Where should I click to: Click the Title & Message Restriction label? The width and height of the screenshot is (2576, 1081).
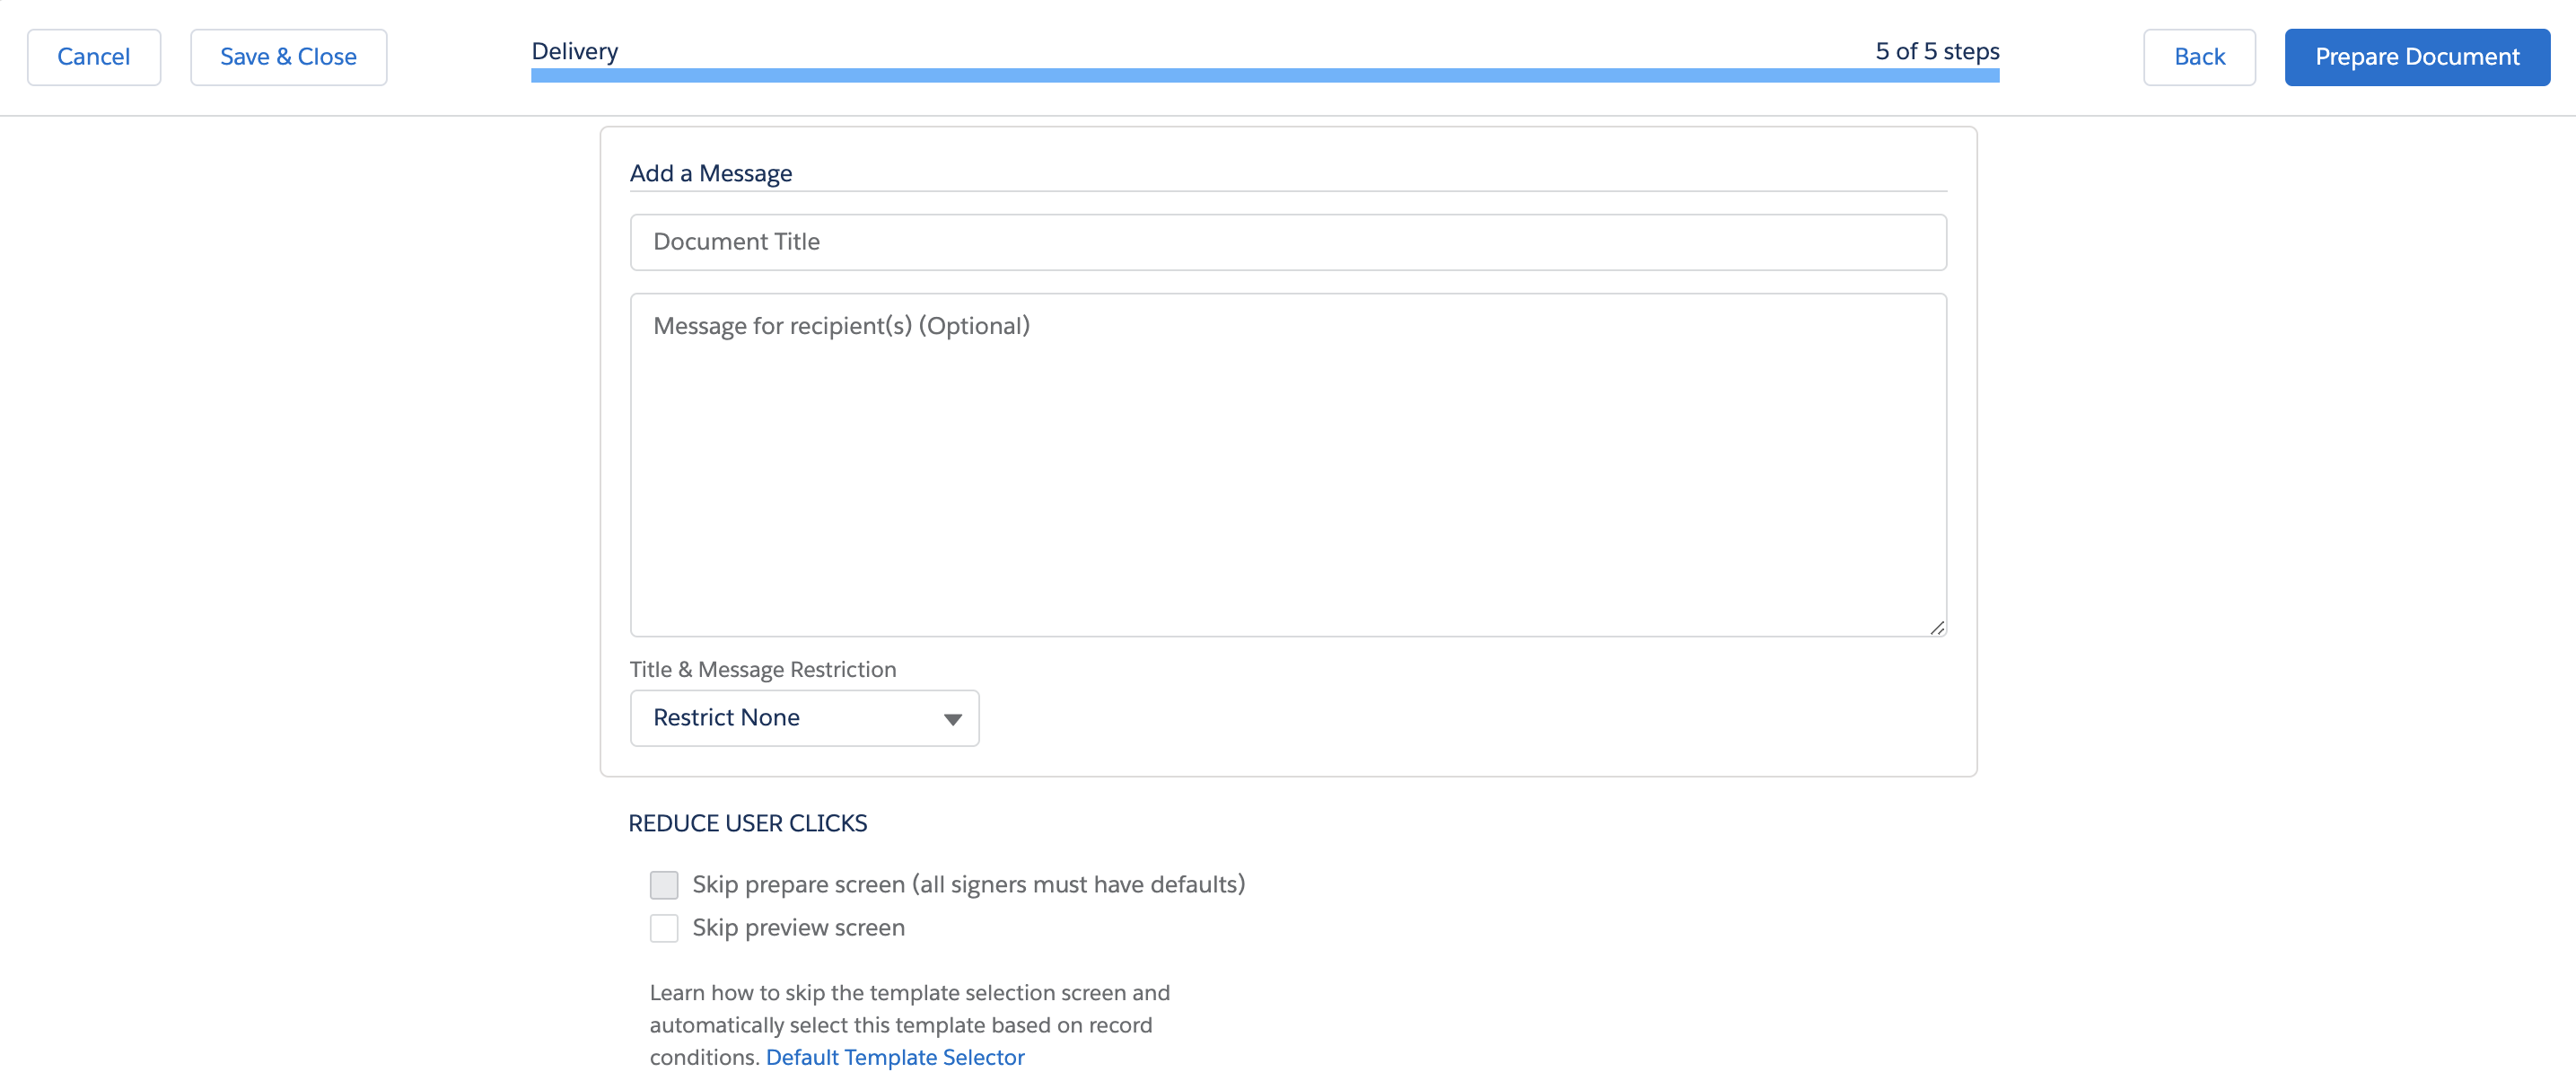pyautogui.click(x=762, y=670)
